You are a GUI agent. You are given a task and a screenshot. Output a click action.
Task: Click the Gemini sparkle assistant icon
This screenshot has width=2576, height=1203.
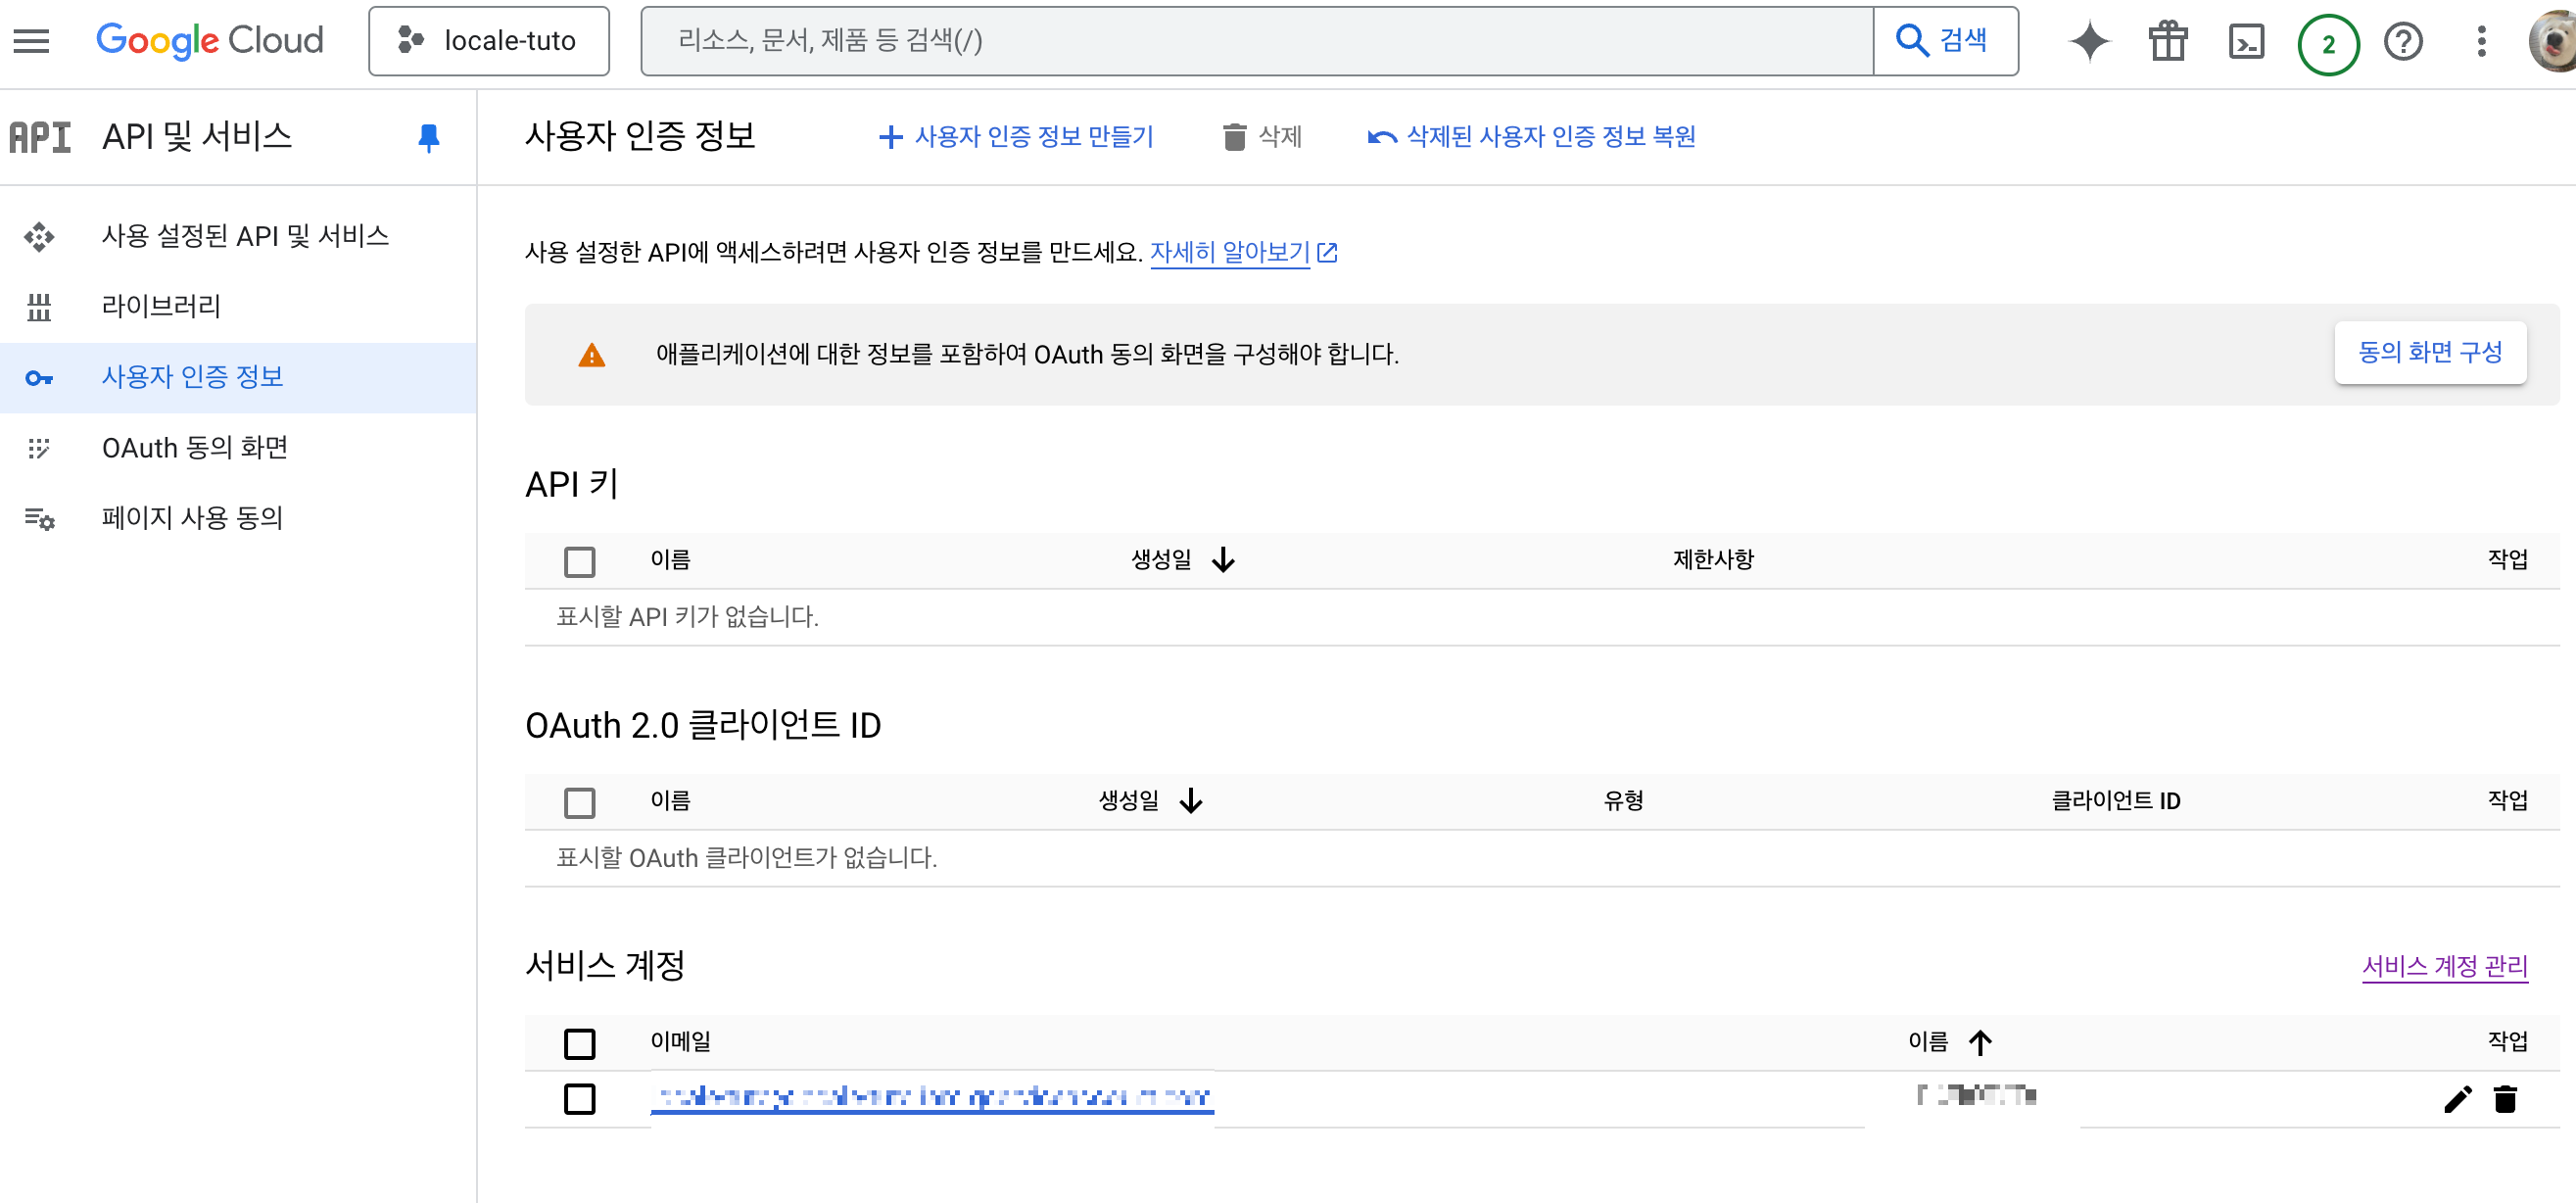pos(2089,42)
